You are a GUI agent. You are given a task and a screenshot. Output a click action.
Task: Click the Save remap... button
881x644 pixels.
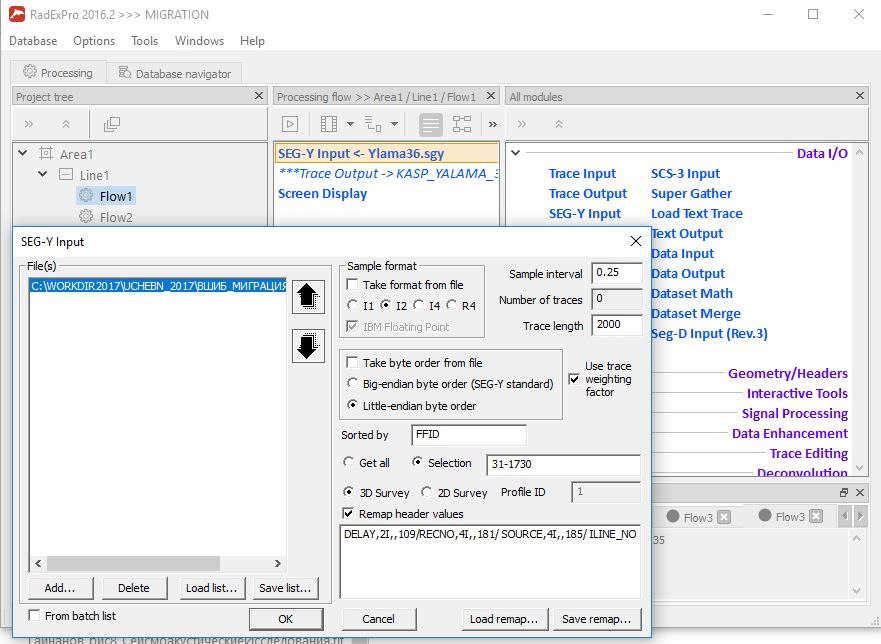click(x=597, y=619)
